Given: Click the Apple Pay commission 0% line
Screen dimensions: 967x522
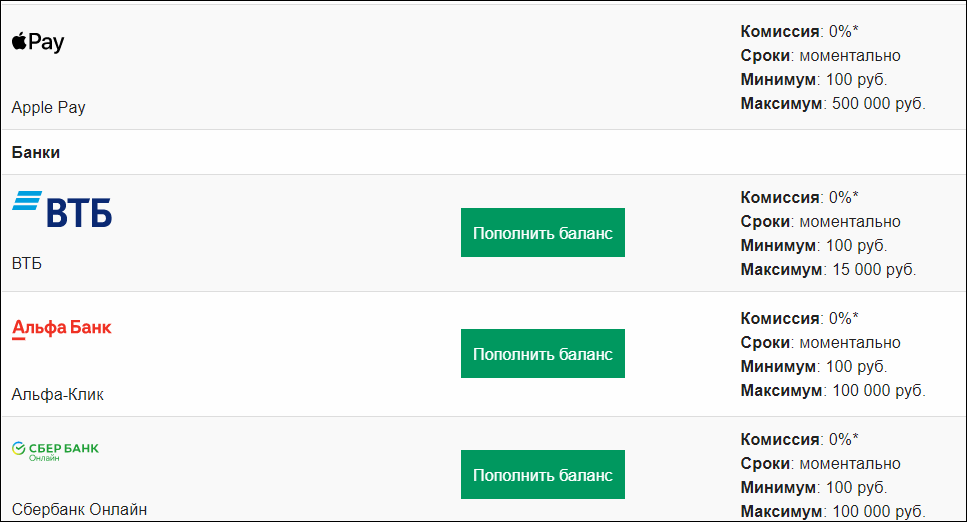Looking at the screenshot, I should point(799,31).
